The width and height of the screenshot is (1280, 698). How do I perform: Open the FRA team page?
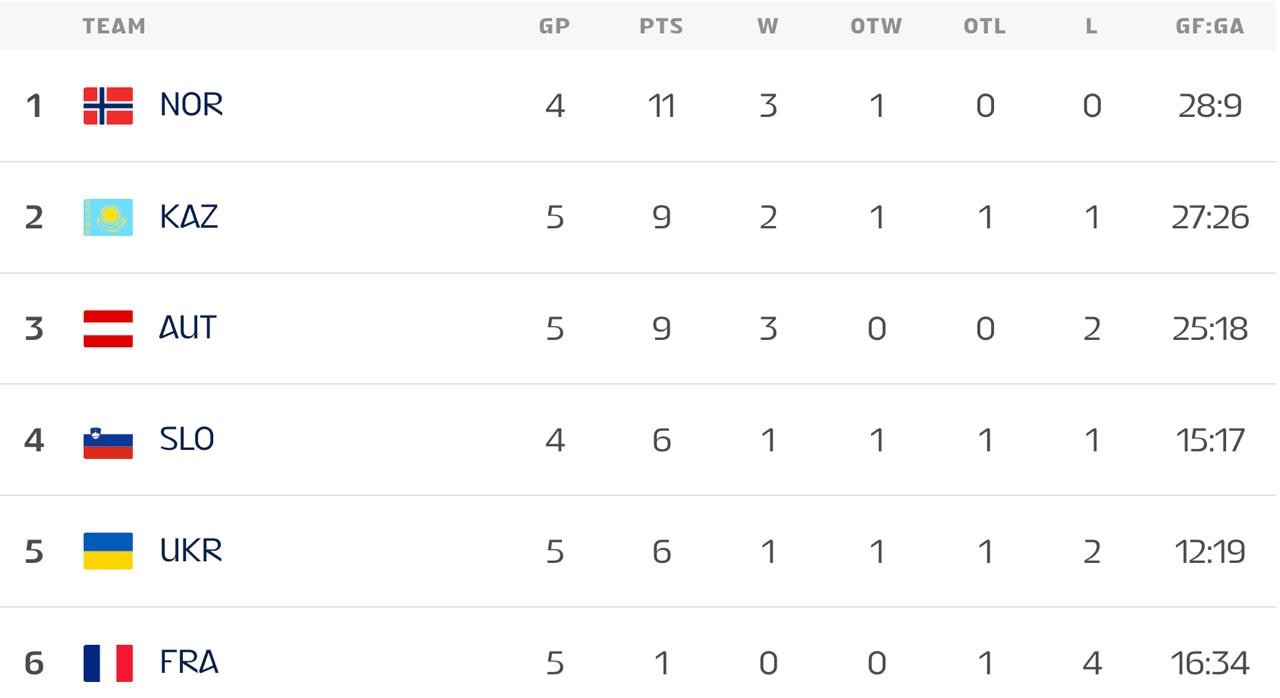click(x=189, y=662)
